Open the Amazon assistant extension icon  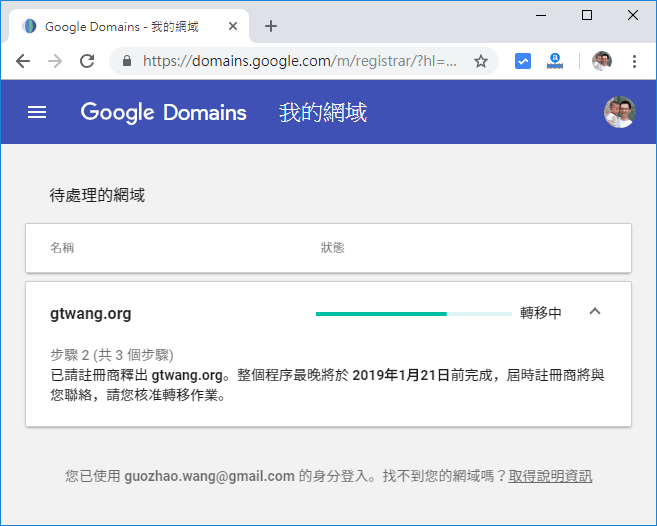[555, 61]
